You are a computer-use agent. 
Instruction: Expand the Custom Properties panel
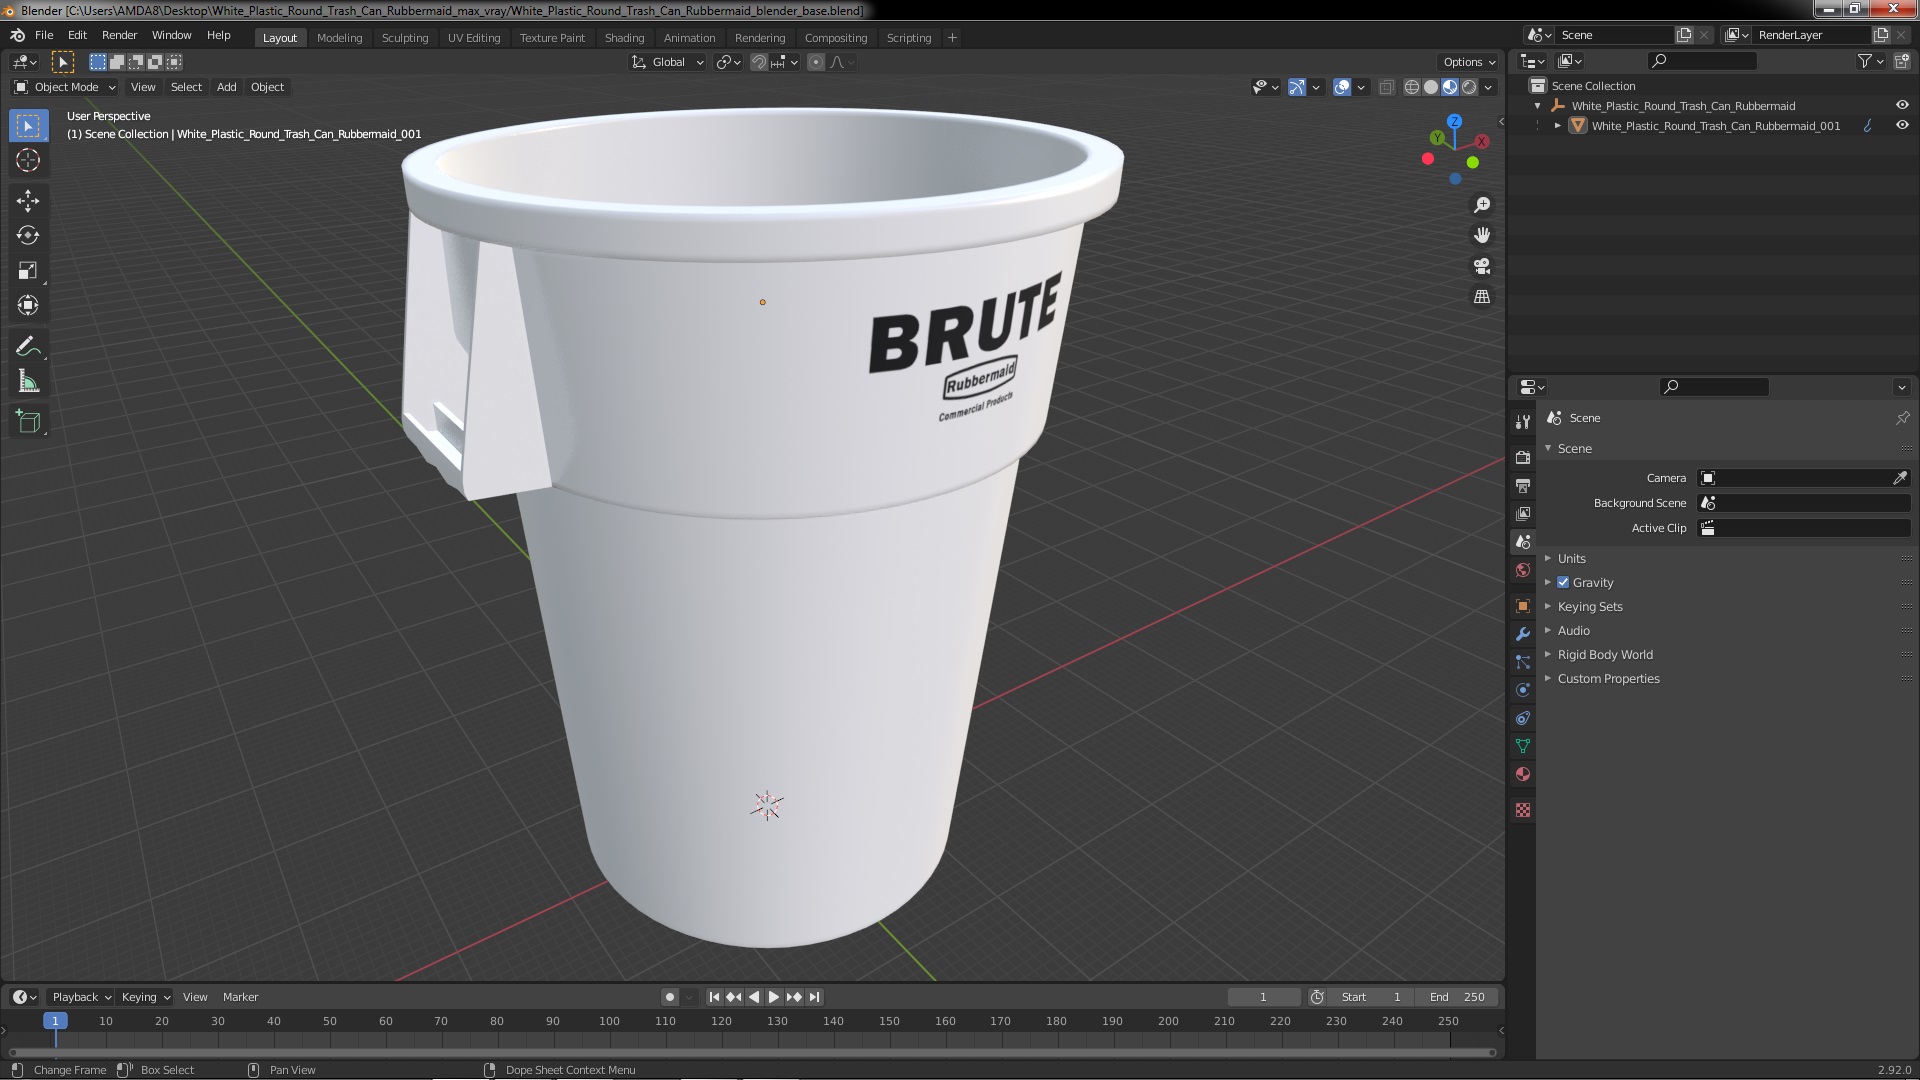point(1608,678)
